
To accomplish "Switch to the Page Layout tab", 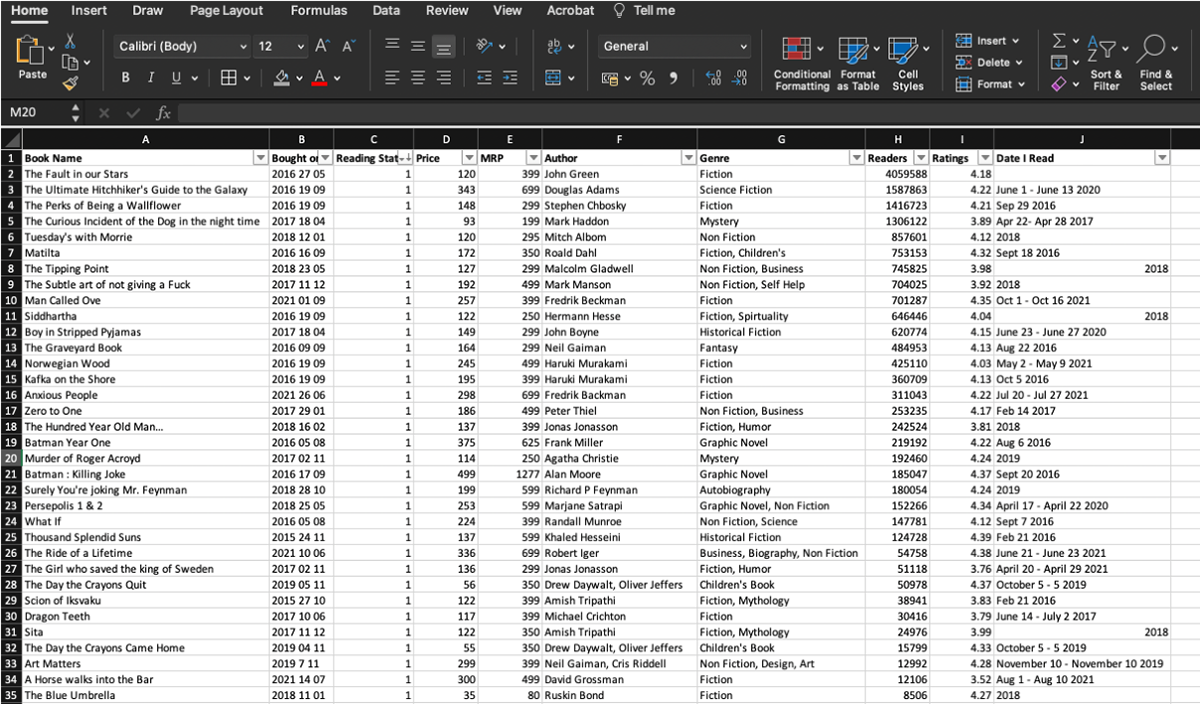I will (227, 10).
